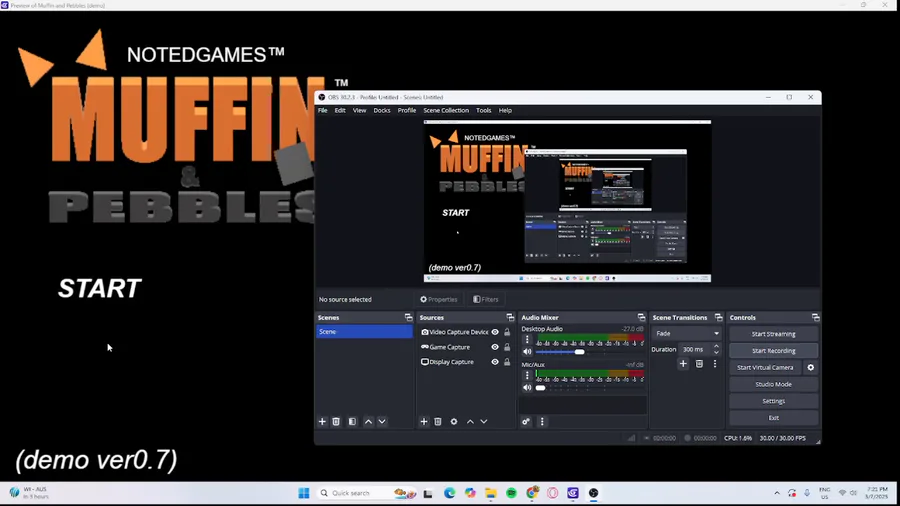Open transition properties three-dot menu
The width and height of the screenshot is (900, 506).
[715, 364]
